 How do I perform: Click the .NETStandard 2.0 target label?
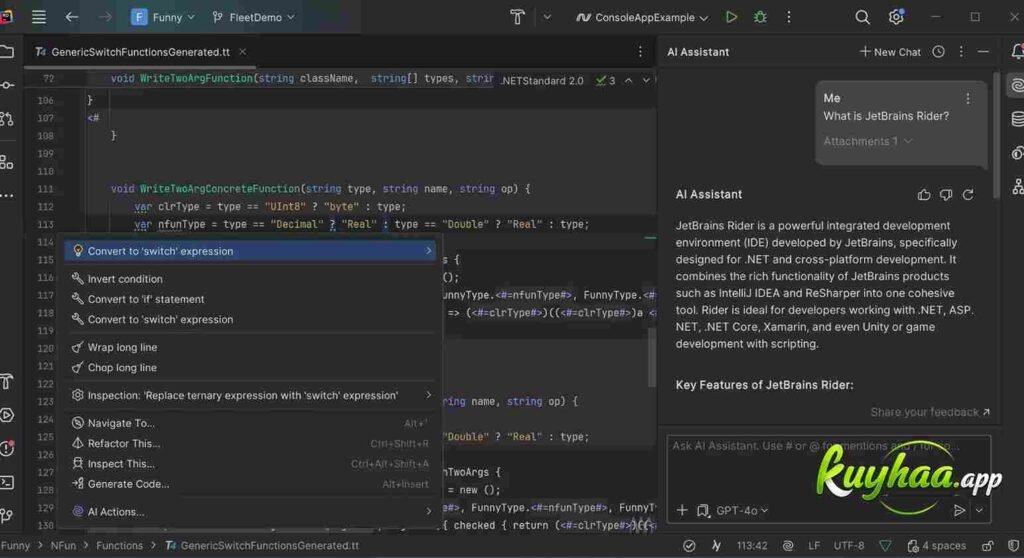542,80
